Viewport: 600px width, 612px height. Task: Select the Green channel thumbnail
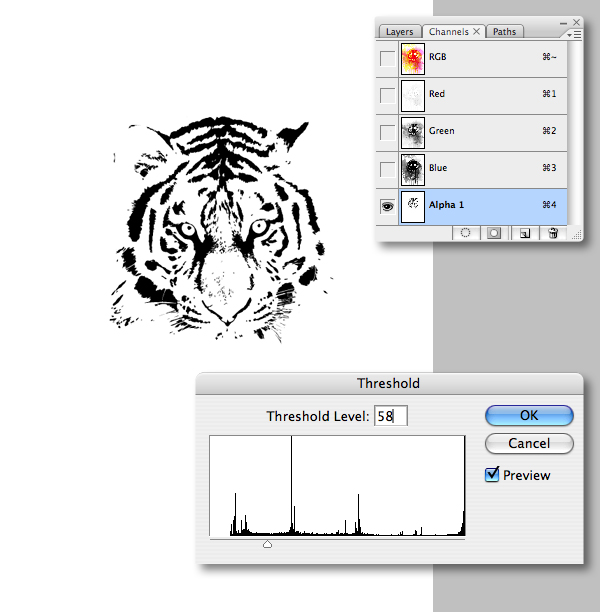click(x=413, y=133)
